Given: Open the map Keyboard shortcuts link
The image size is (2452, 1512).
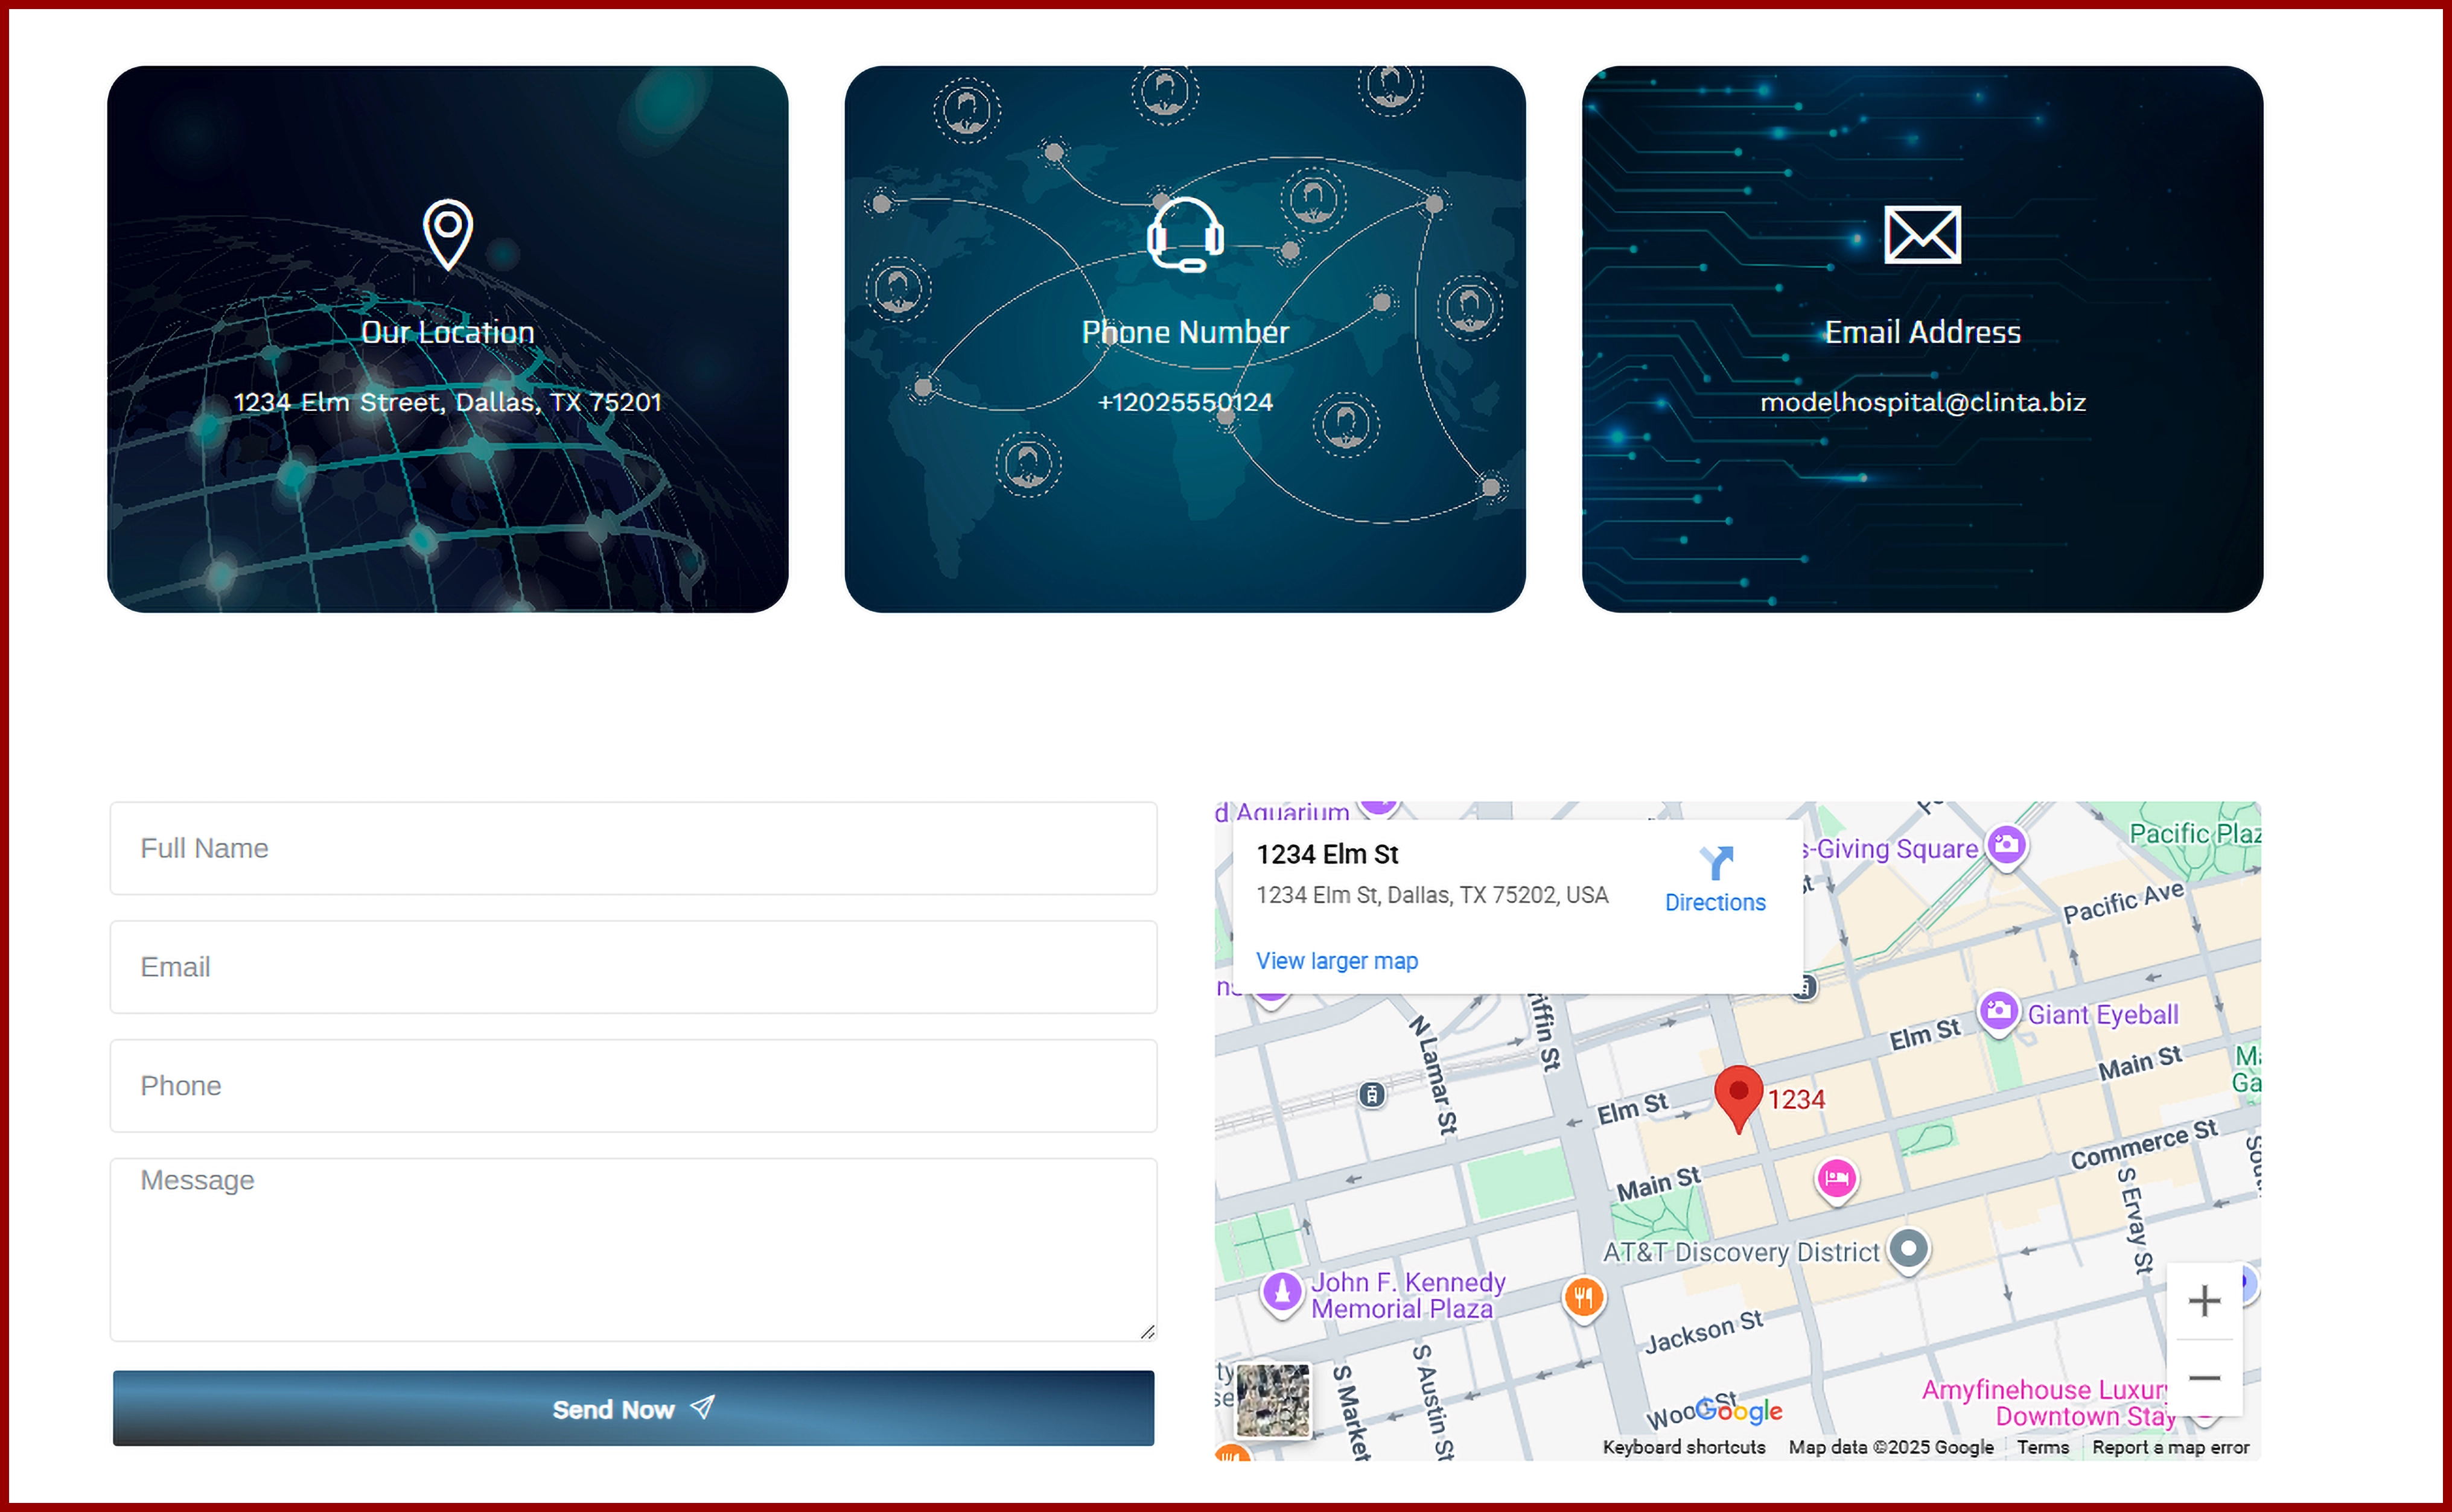Looking at the screenshot, I should [1683, 1447].
